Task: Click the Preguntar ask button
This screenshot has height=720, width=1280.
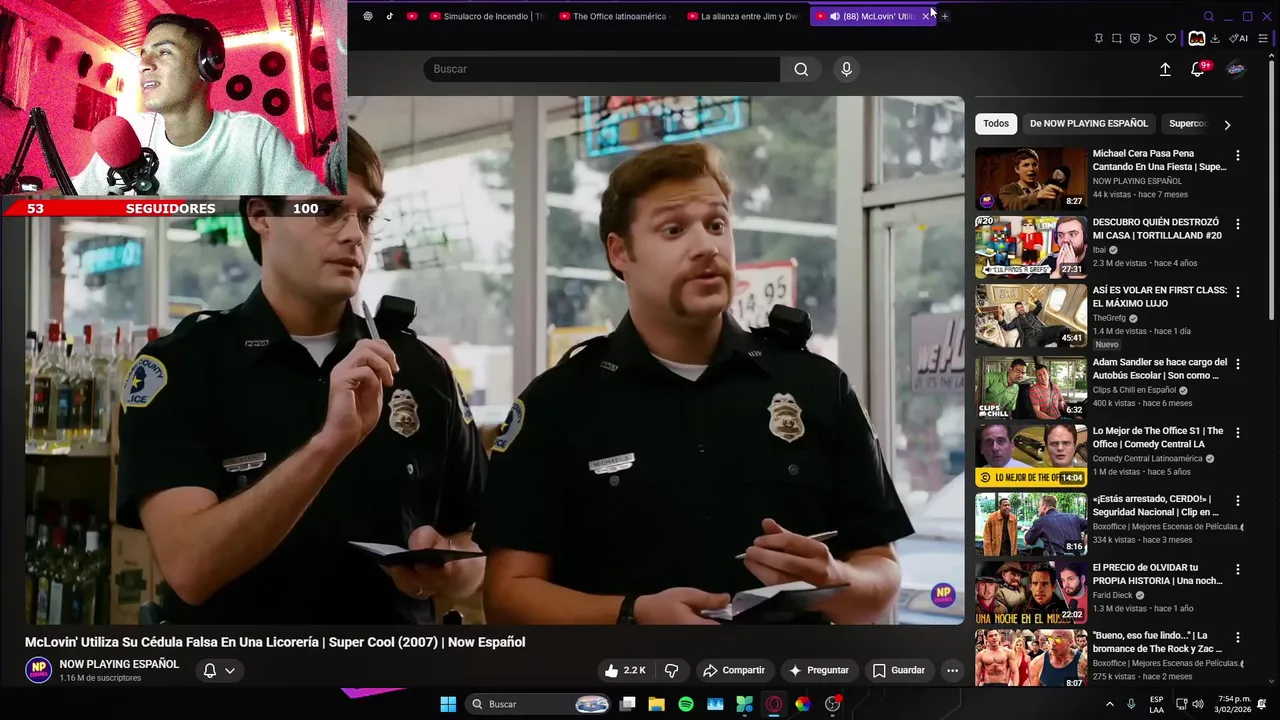Action: tap(818, 670)
